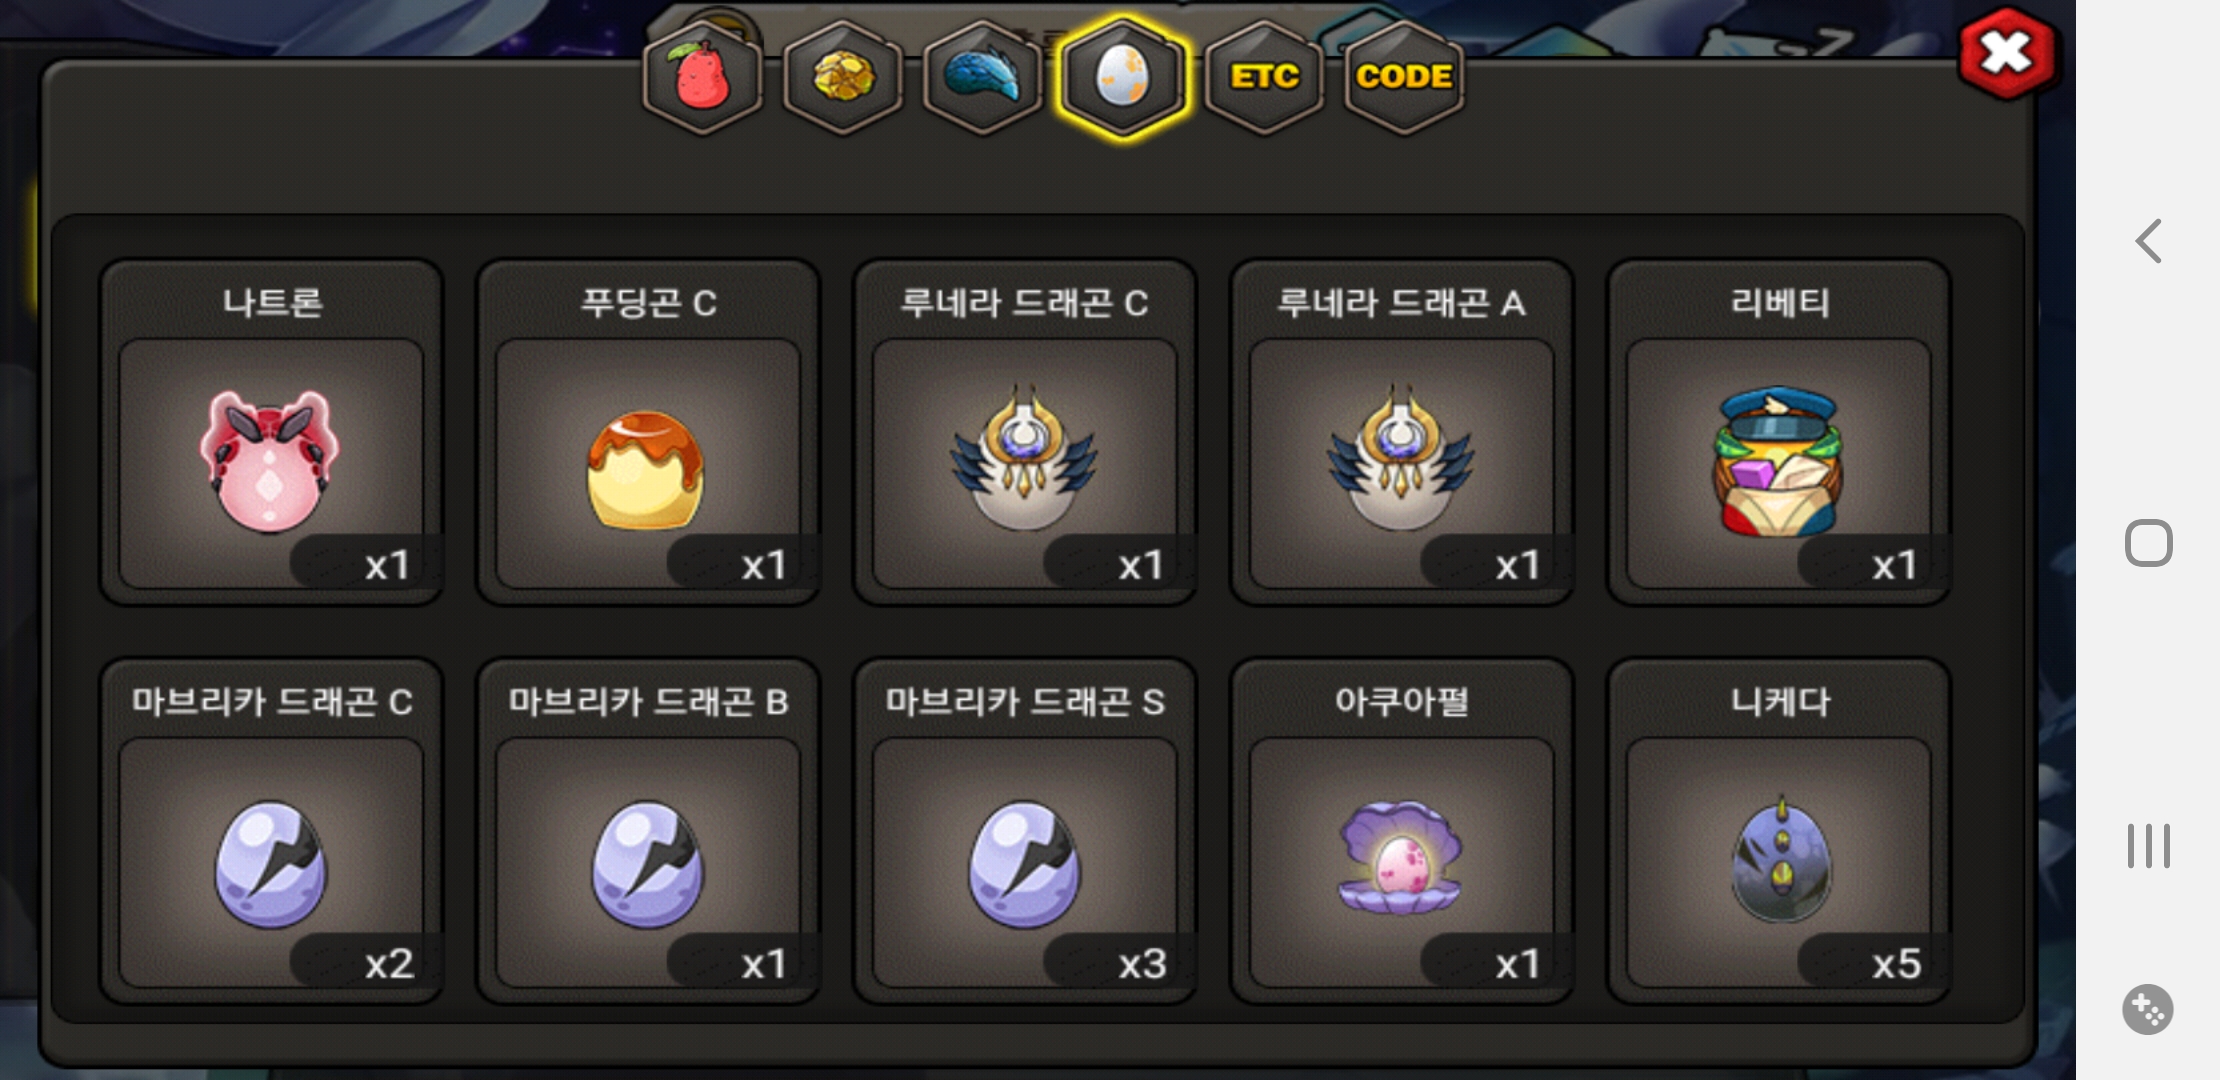The height and width of the screenshot is (1080, 2220).
Task: Select the egg inventory tab
Action: click(x=1123, y=78)
